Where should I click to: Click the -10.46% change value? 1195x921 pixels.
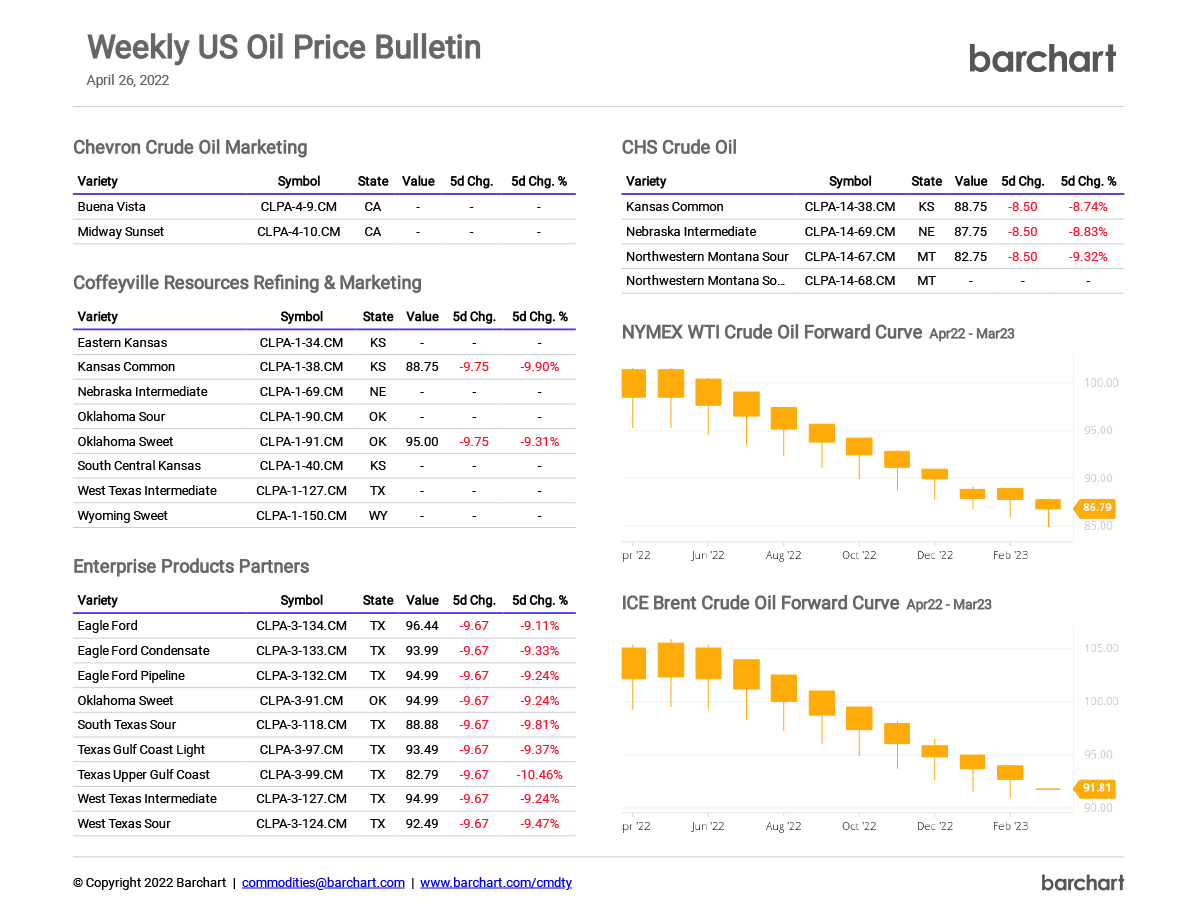tap(539, 775)
